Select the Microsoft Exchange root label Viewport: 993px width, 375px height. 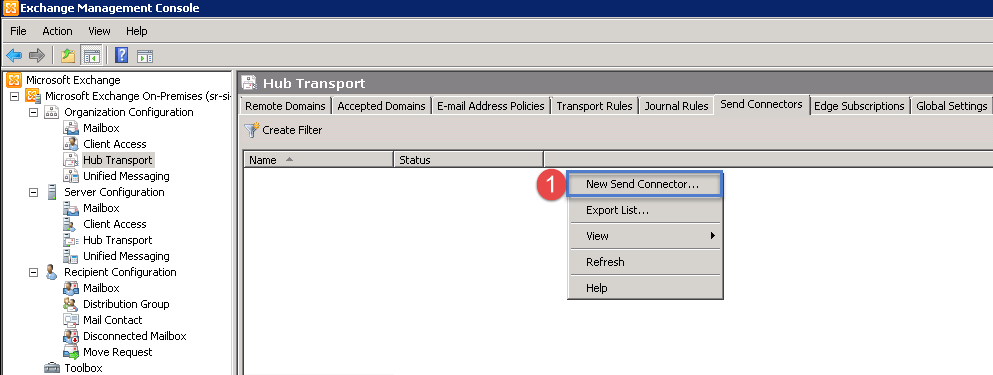coord(73,80)
